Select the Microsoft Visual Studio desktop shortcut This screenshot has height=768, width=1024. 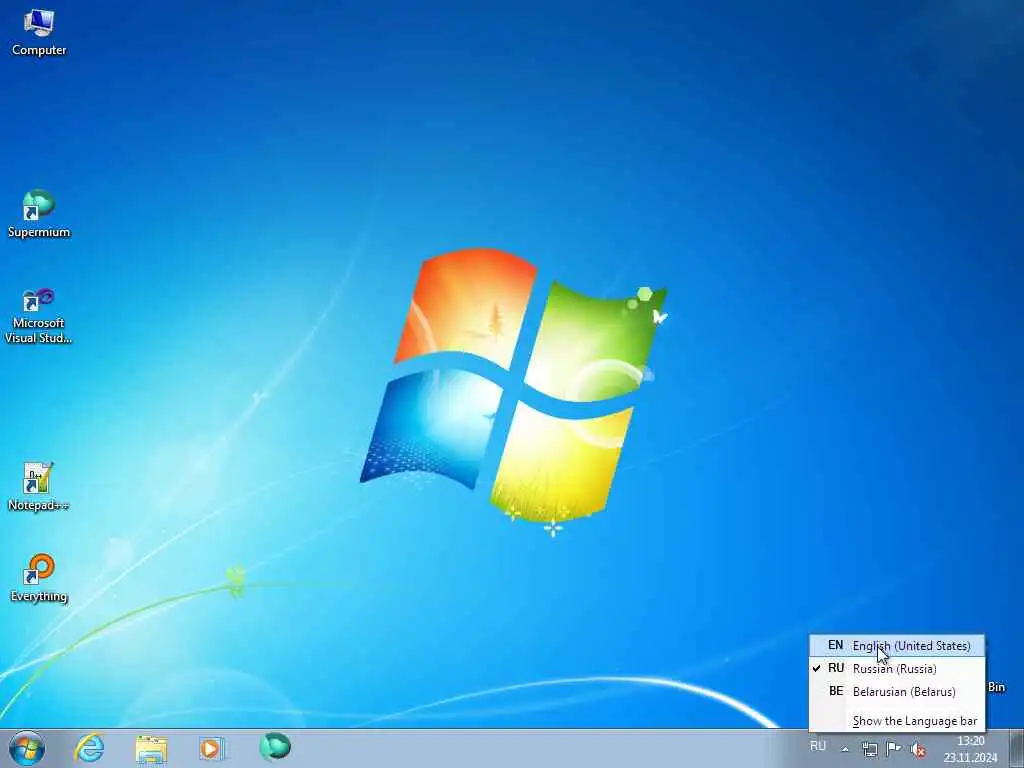(39, 316)
